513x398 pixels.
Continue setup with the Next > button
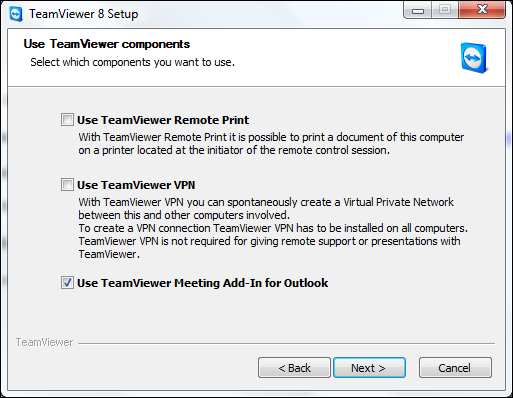(x=369, y=368)
